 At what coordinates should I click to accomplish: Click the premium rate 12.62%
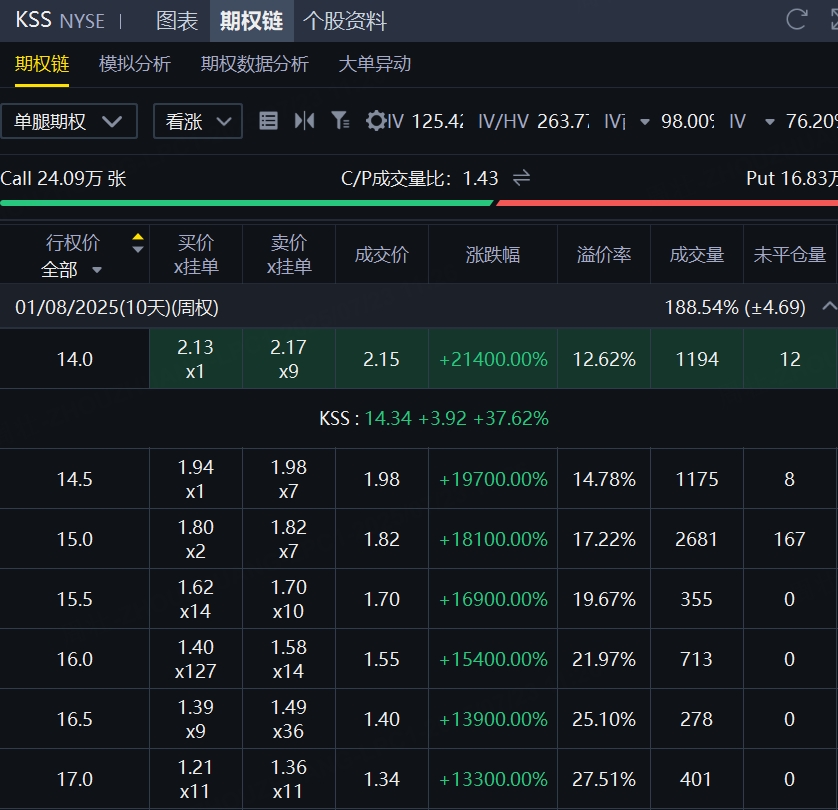pyautogui.click(x=604, y=359)
